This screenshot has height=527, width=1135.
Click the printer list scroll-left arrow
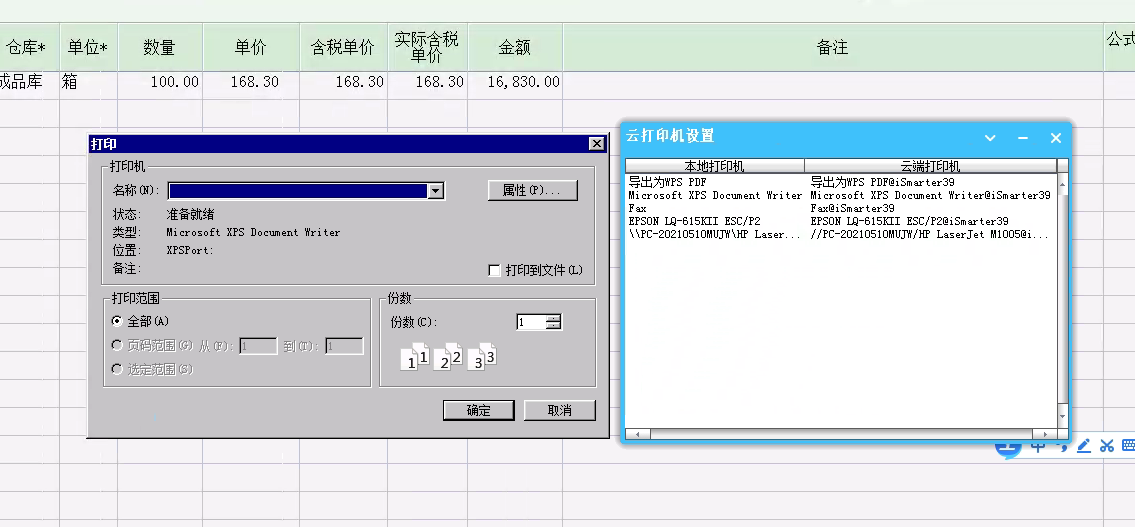637,434
